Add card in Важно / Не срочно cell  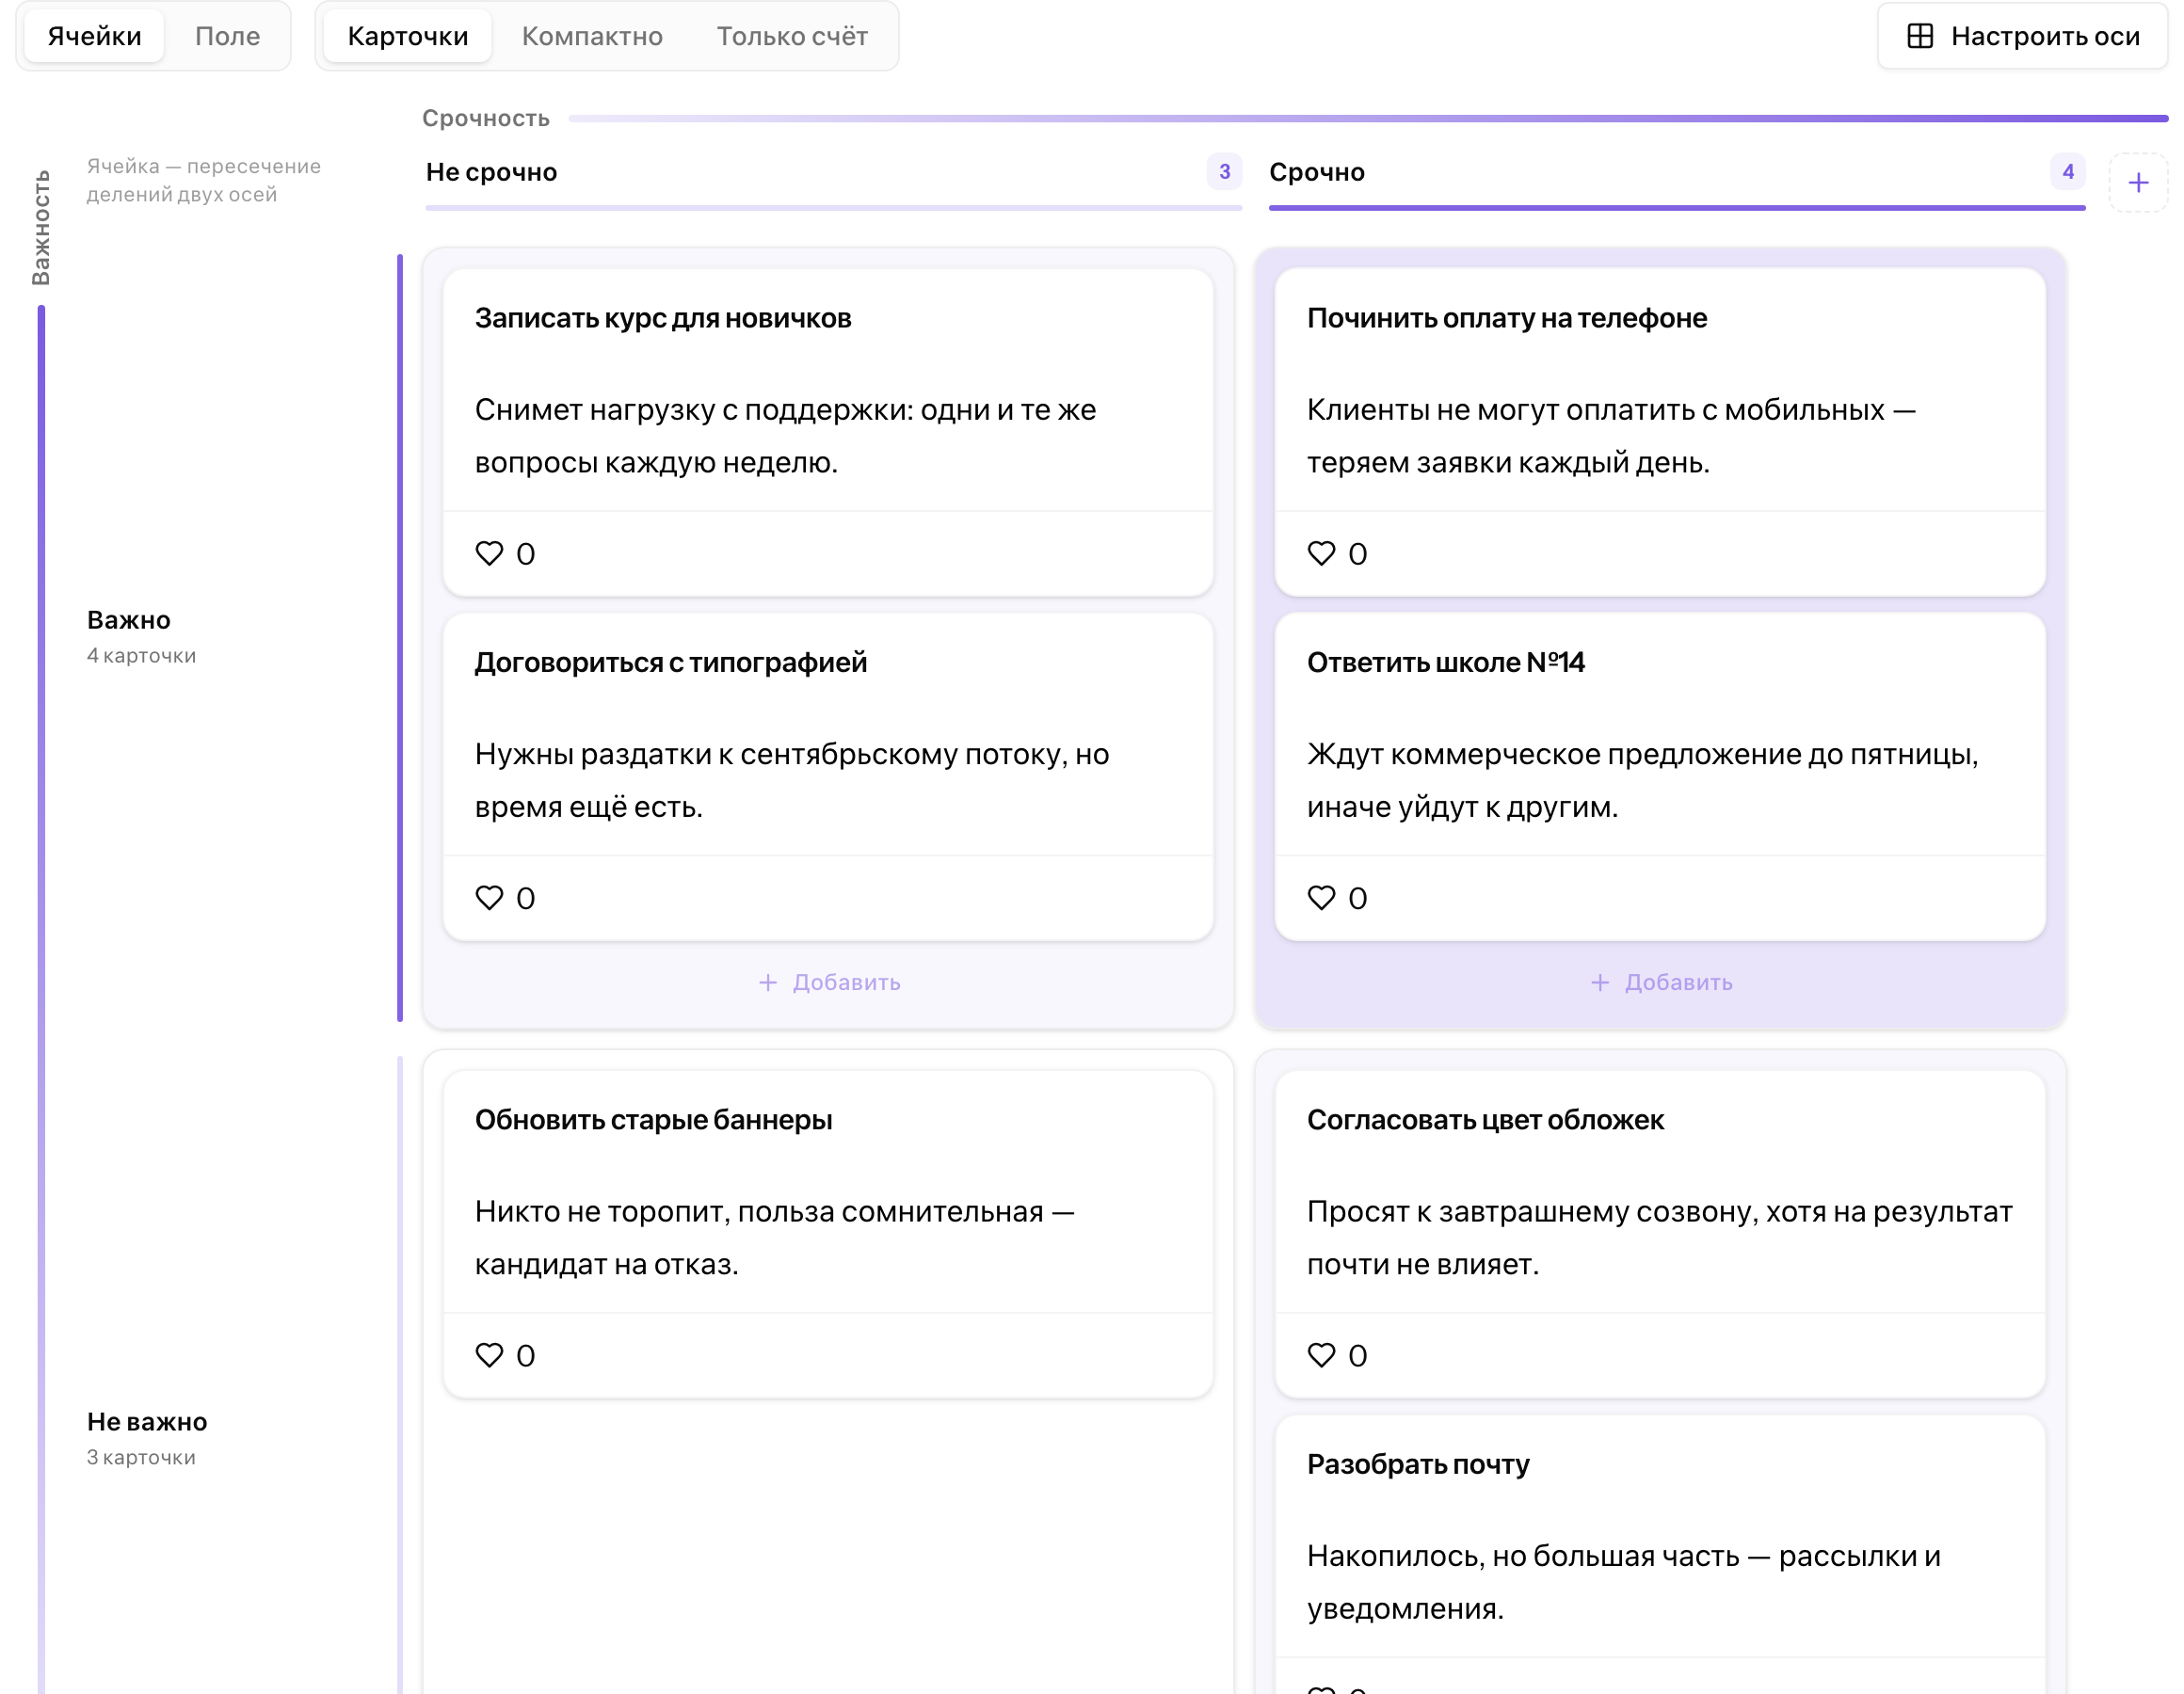click(829, 982)
